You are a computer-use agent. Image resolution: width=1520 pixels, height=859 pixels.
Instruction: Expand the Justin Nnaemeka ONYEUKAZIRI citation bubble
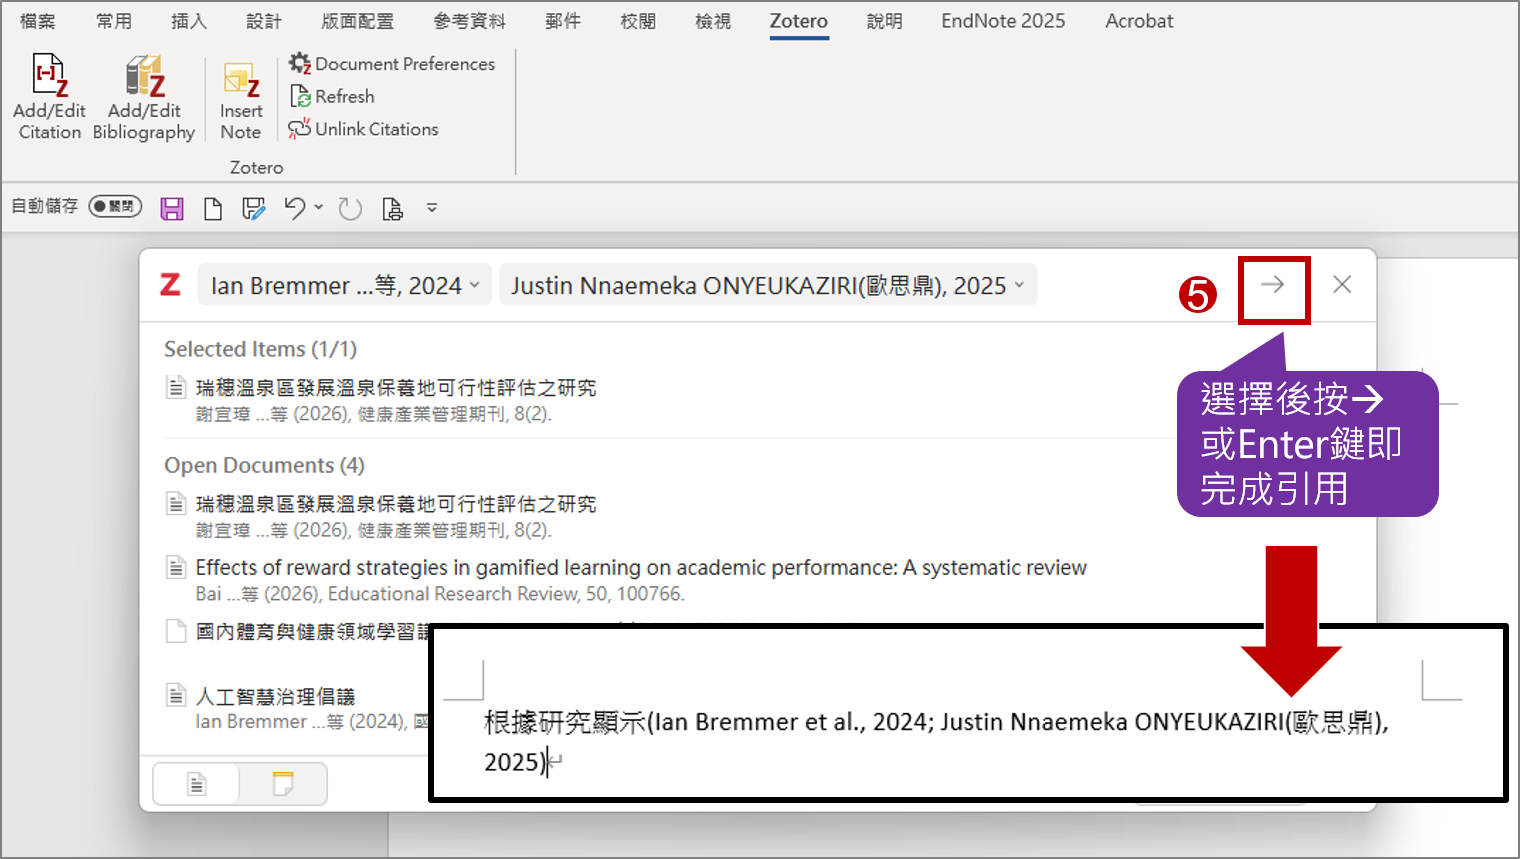click(767, 286)
